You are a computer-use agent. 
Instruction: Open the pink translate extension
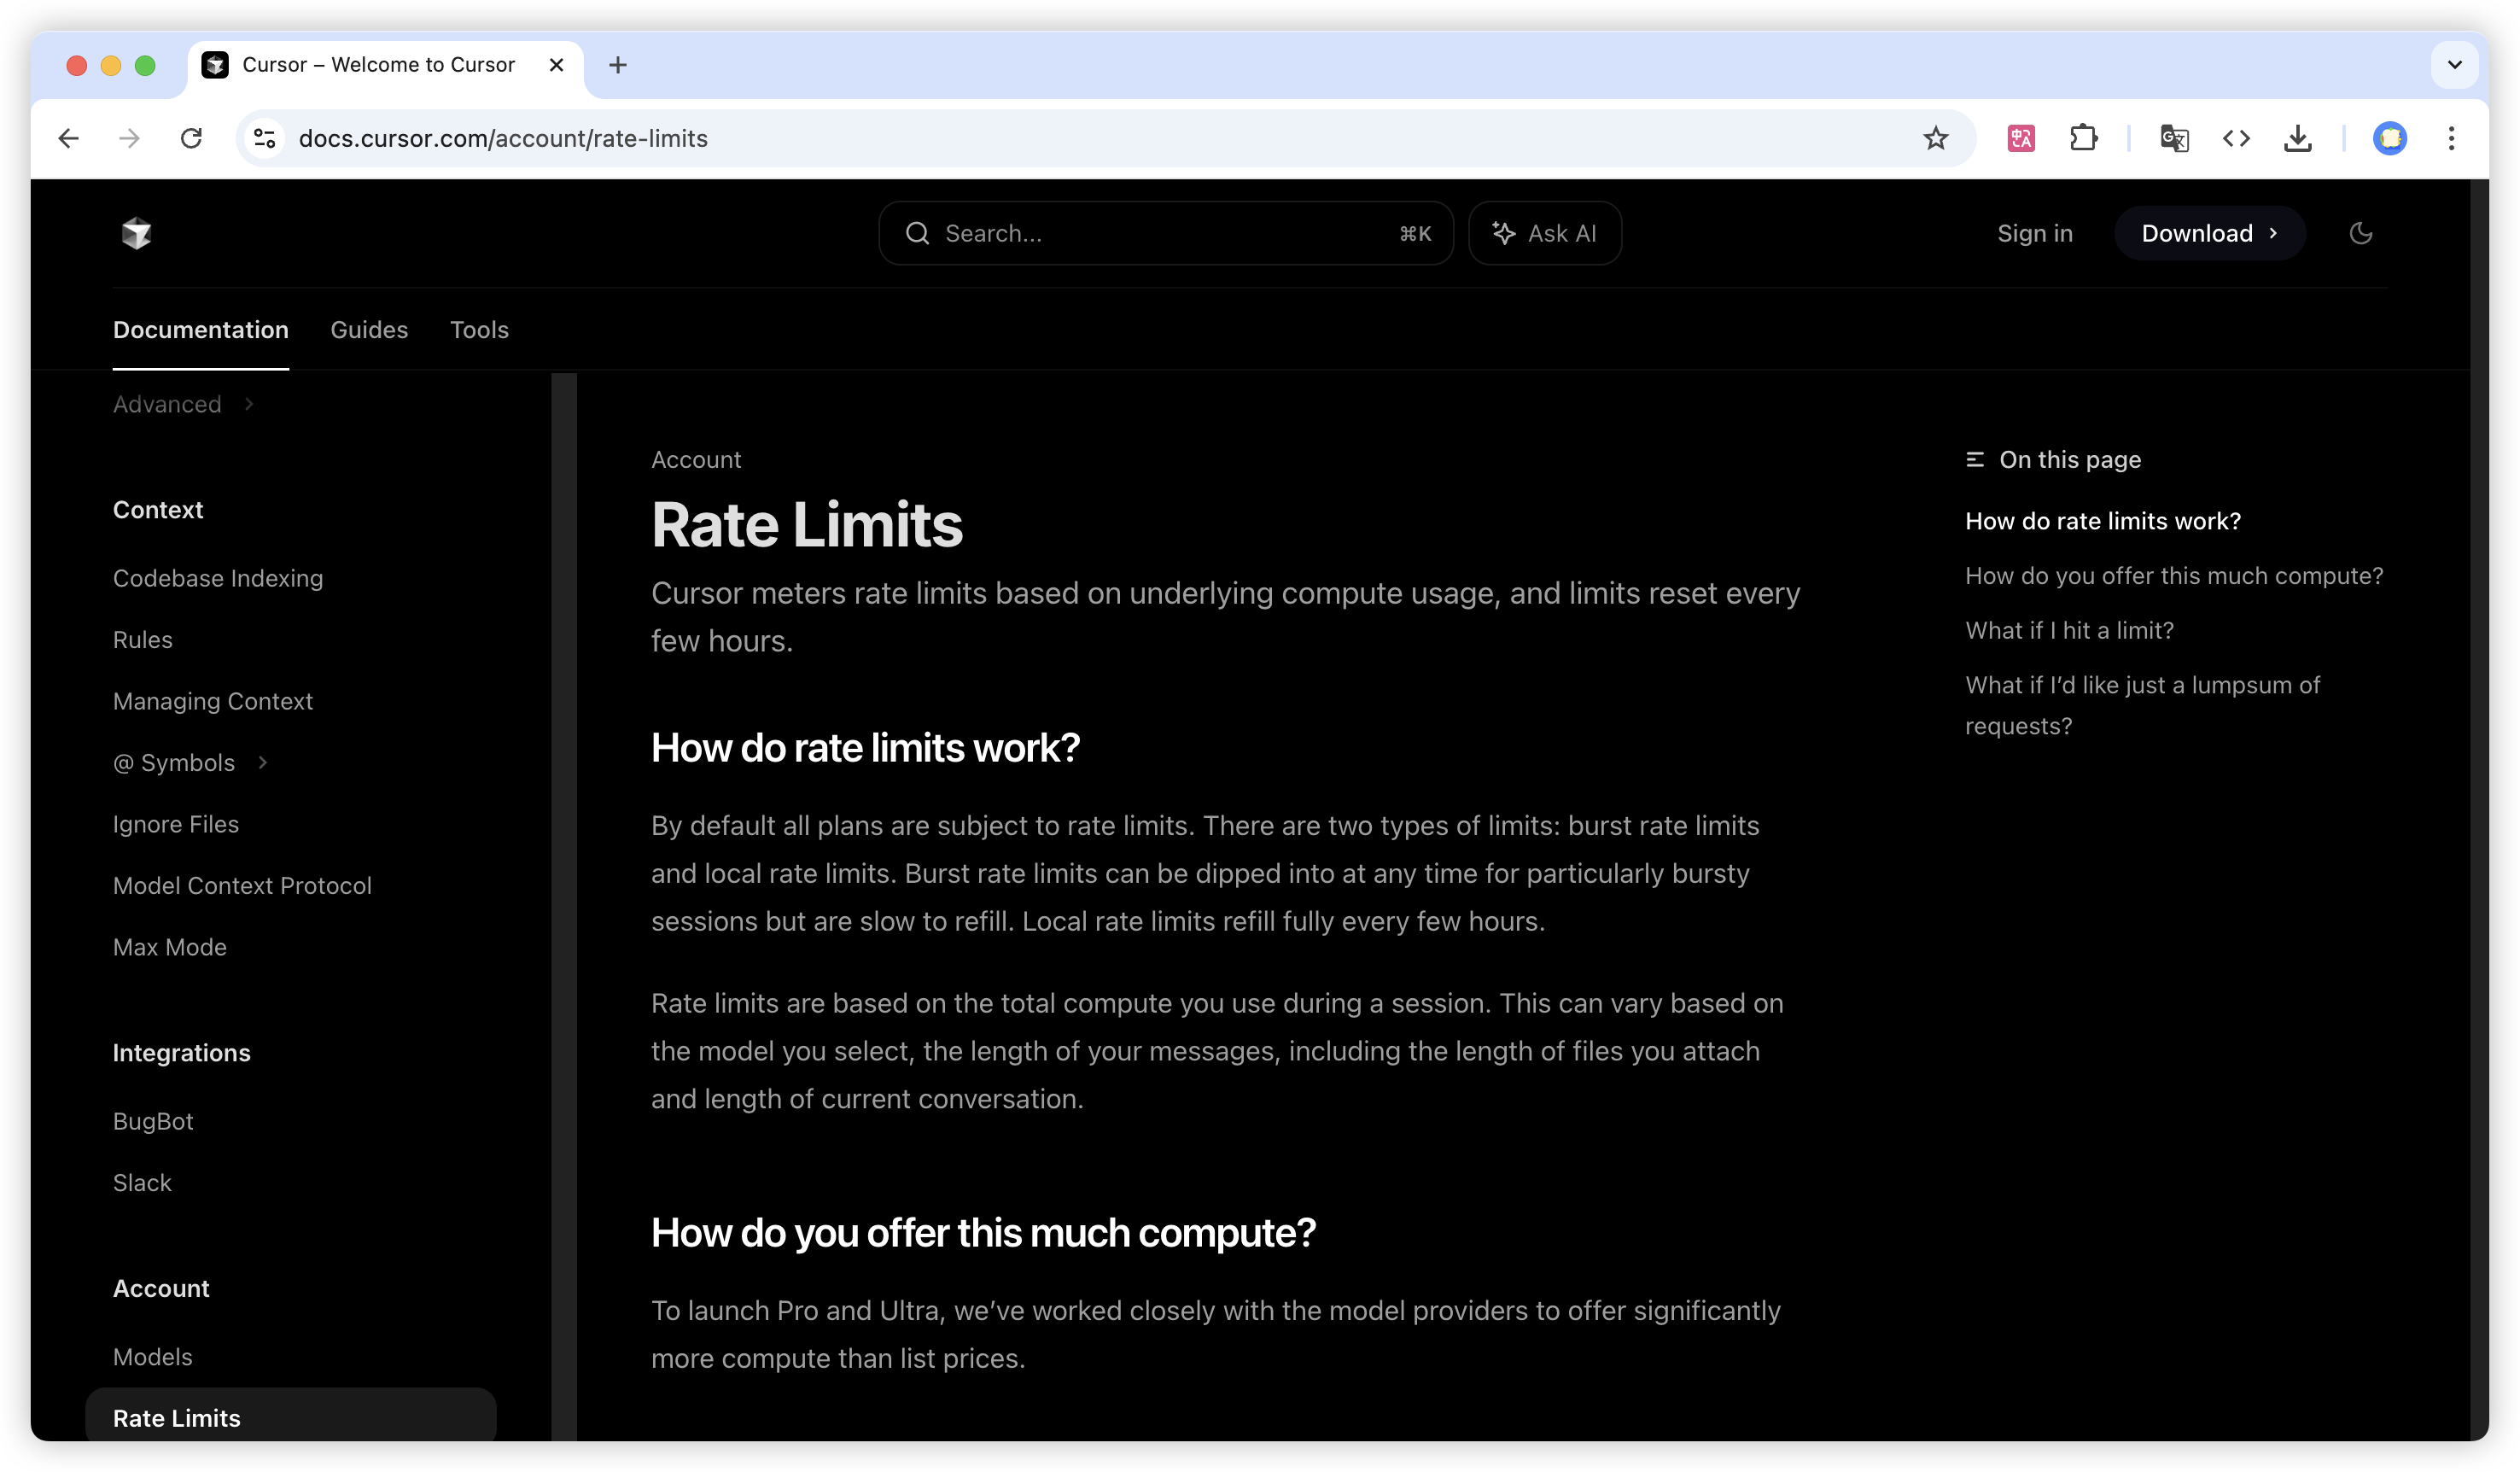2021,138
